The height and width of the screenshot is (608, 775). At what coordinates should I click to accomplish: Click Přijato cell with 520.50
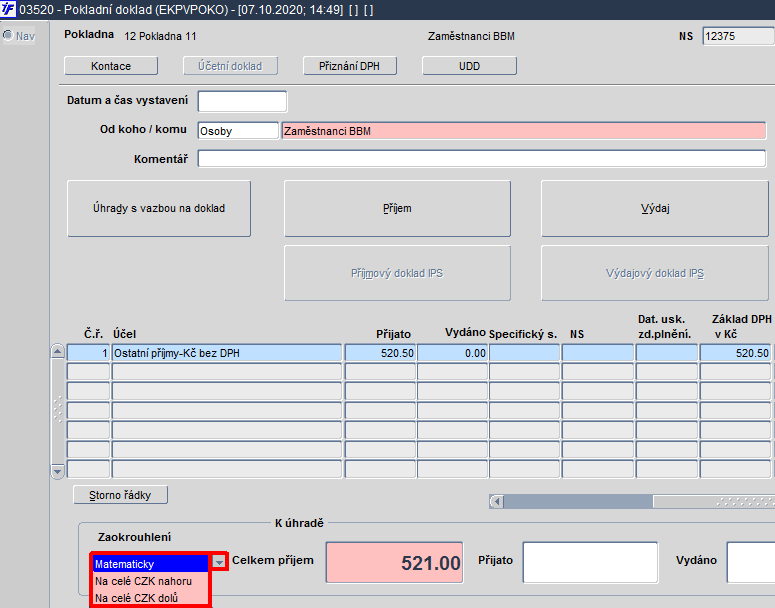380,353
